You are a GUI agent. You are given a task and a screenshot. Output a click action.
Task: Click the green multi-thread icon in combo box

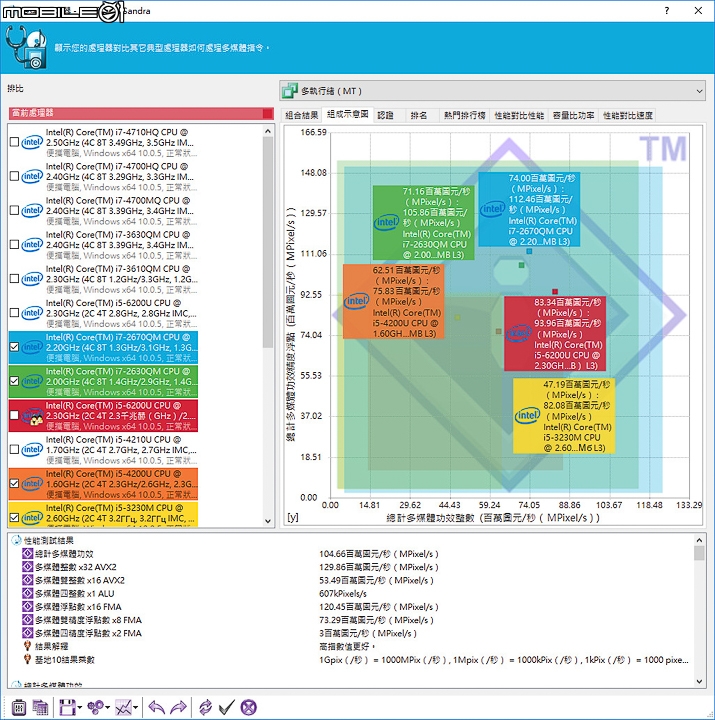290,91
